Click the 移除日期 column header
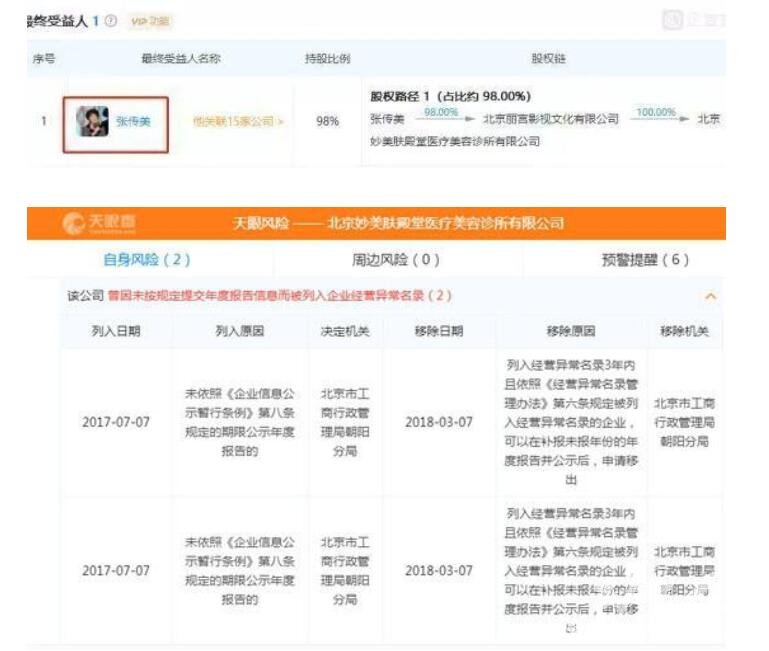Image resolution: width=769 pixels, height=651 pixels. click(439, 331)
